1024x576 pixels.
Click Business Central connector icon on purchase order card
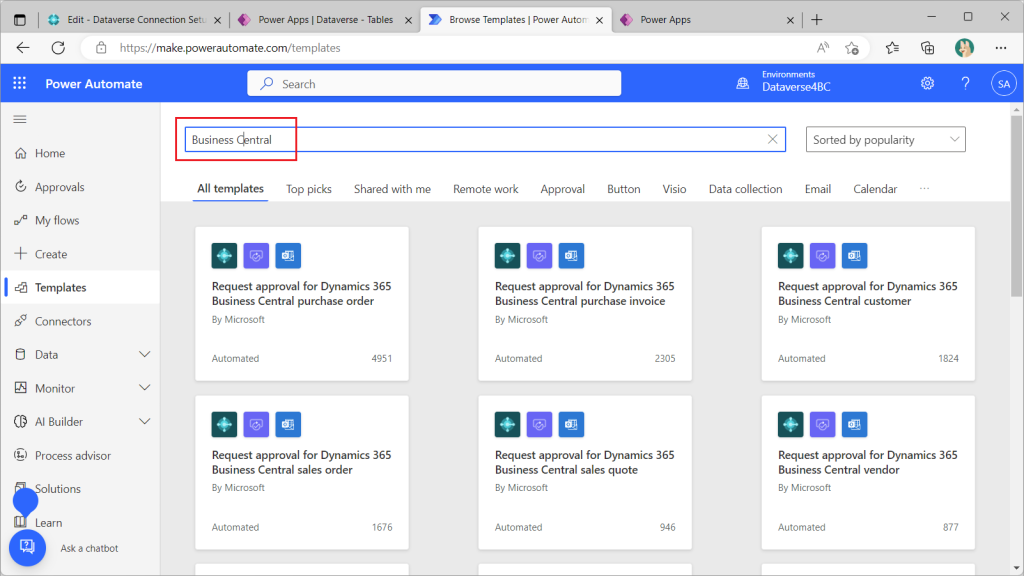[224, 255]
